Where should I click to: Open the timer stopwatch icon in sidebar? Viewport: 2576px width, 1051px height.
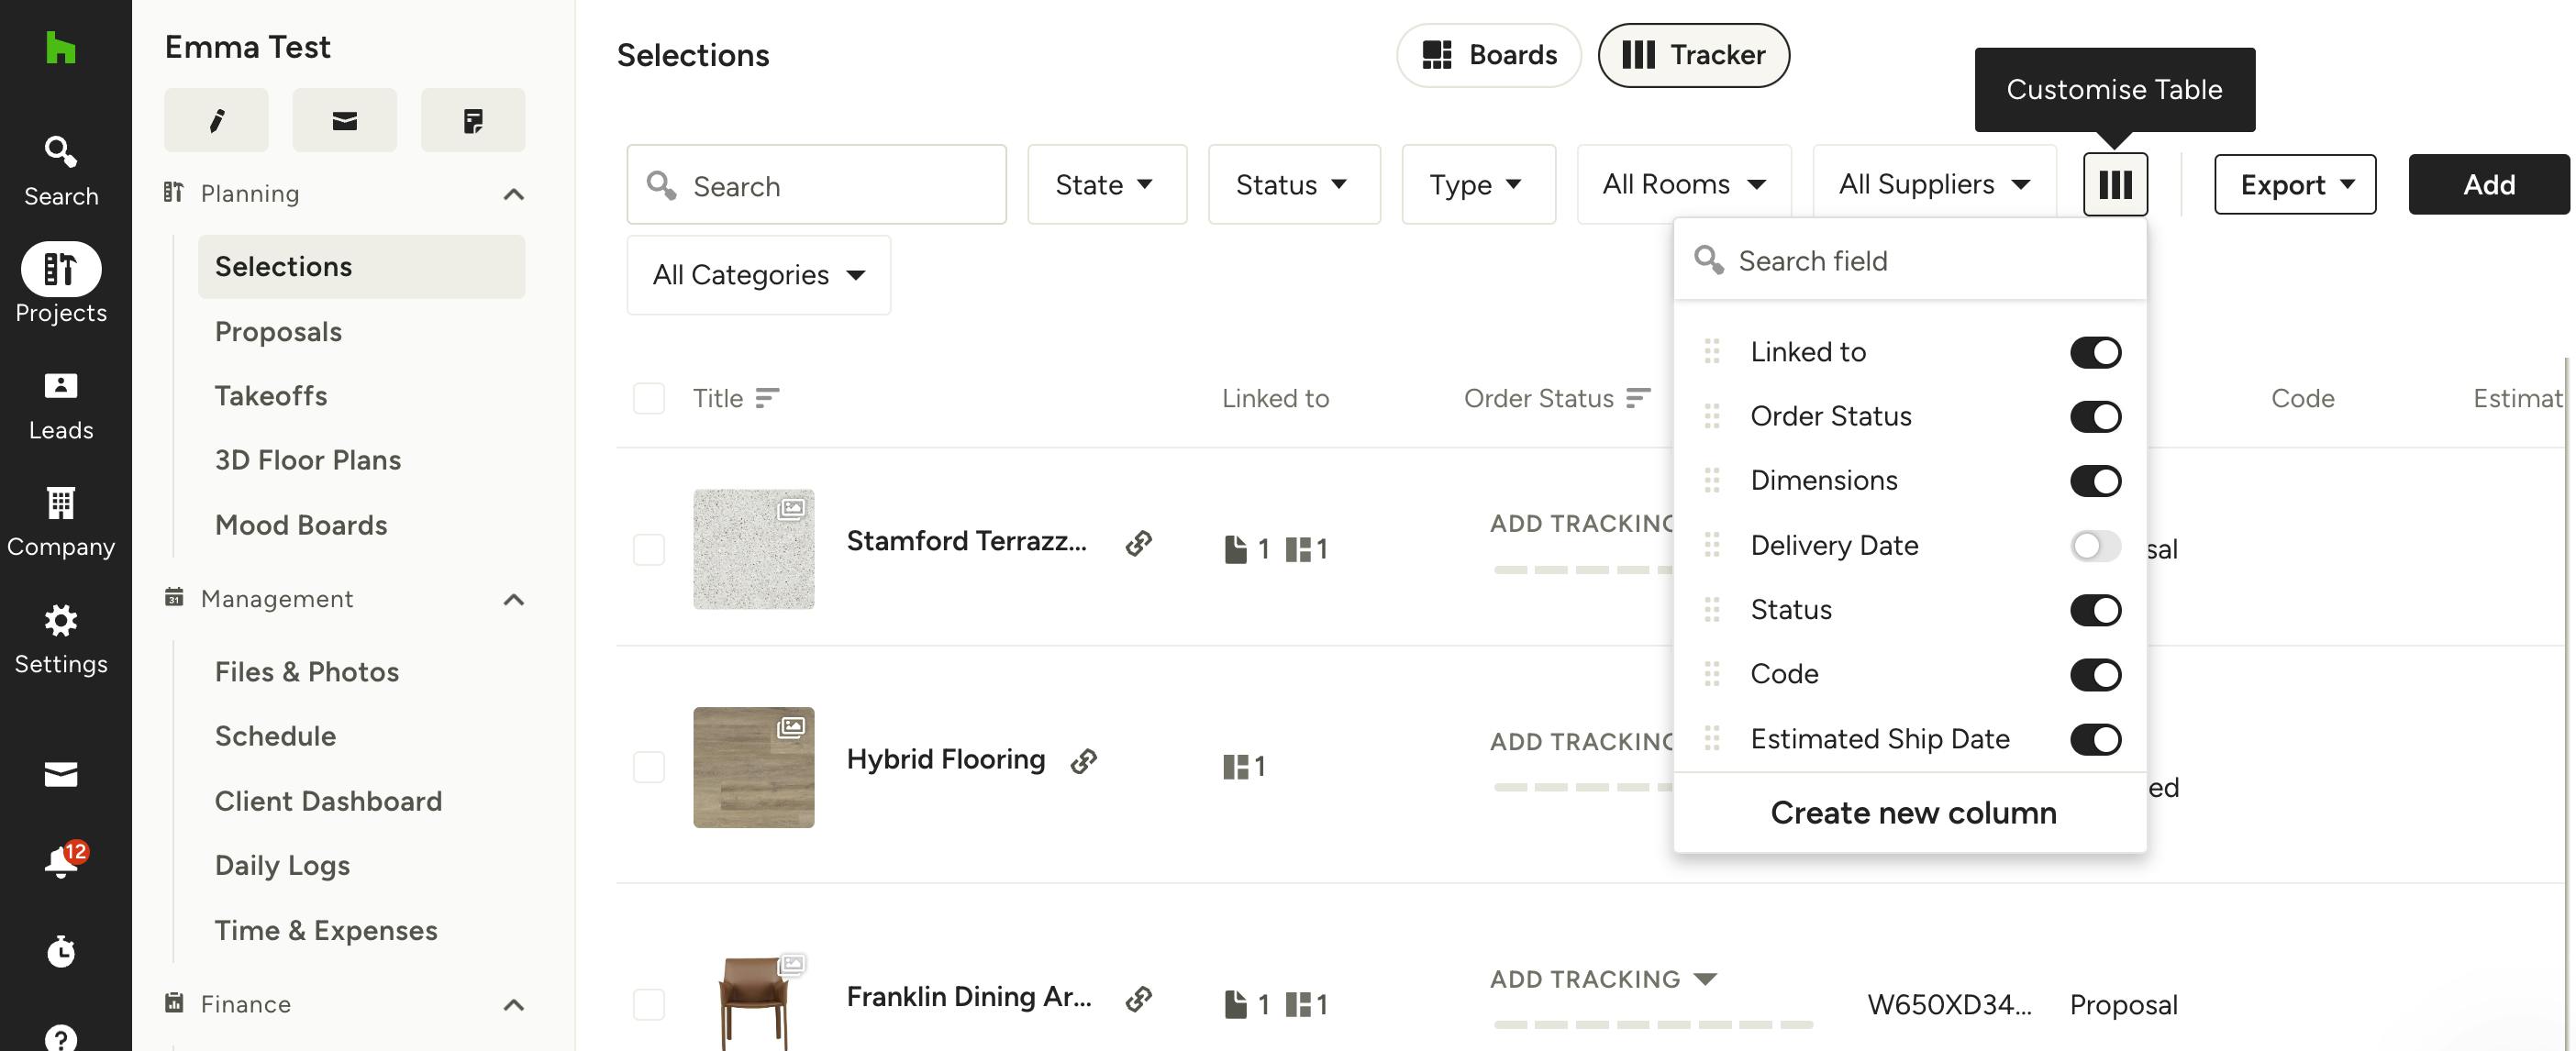pyautogui.click(x=61, y=951)
